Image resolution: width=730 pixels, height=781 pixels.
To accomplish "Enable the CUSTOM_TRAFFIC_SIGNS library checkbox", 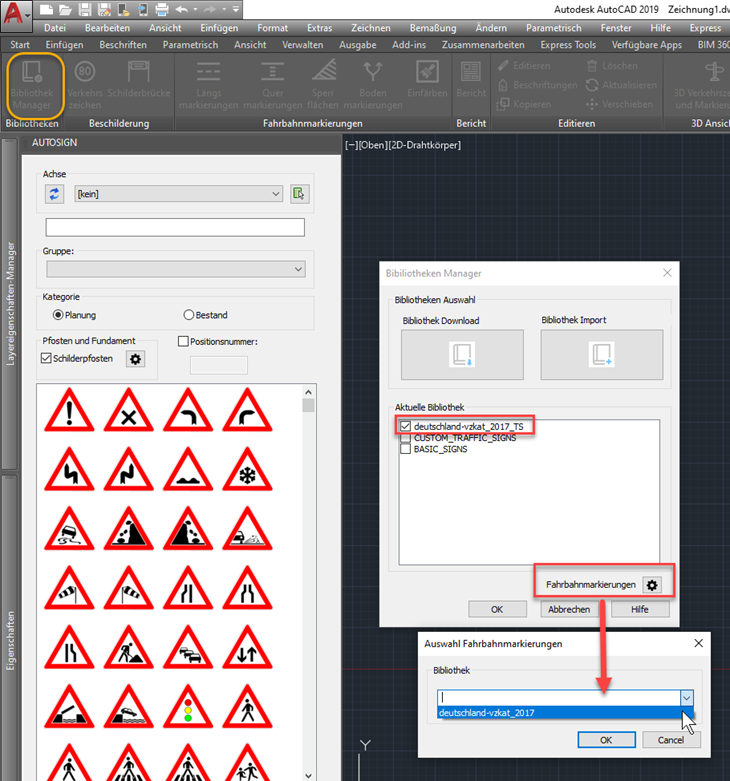I will [x=406, y=438].
